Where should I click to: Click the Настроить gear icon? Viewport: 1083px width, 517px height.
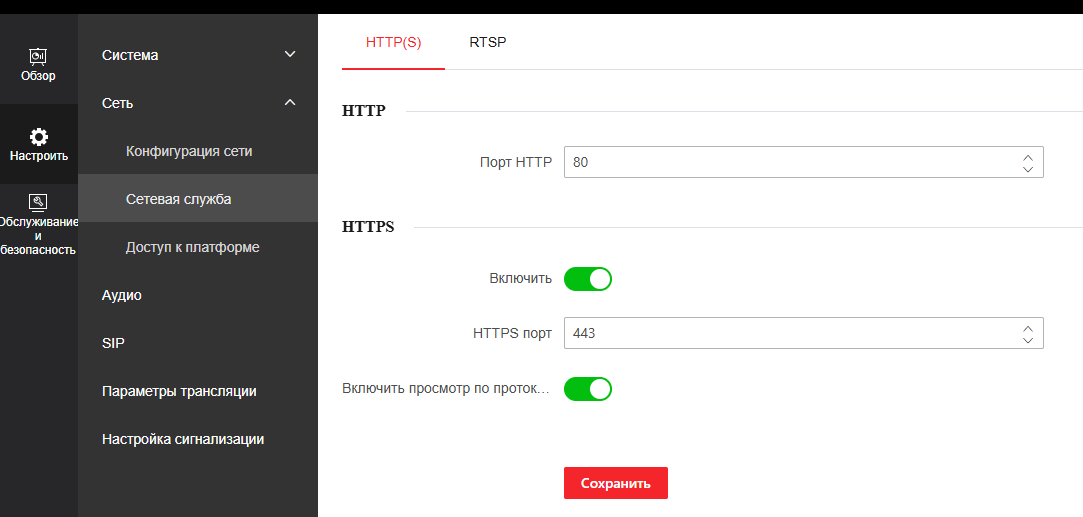point(38,137)
